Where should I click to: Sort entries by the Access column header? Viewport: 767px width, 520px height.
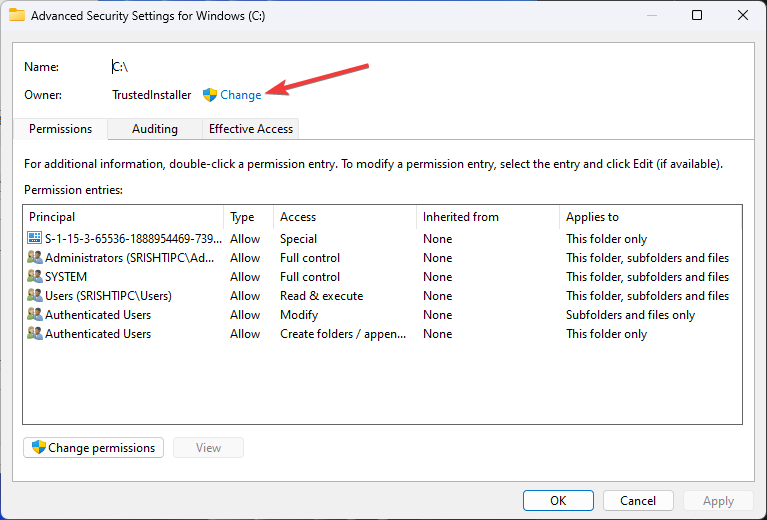click(x=345, y=217)
